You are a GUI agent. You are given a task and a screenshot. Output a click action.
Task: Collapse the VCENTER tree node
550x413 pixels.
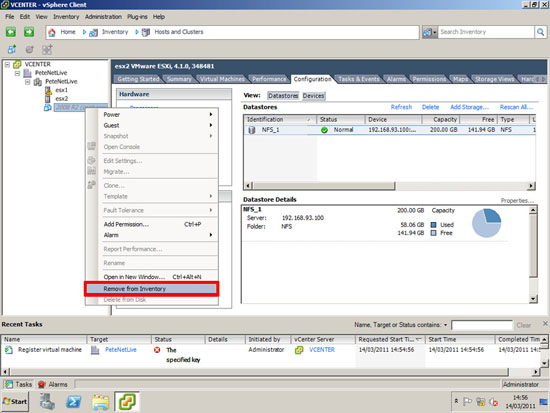tap(7, 64)
